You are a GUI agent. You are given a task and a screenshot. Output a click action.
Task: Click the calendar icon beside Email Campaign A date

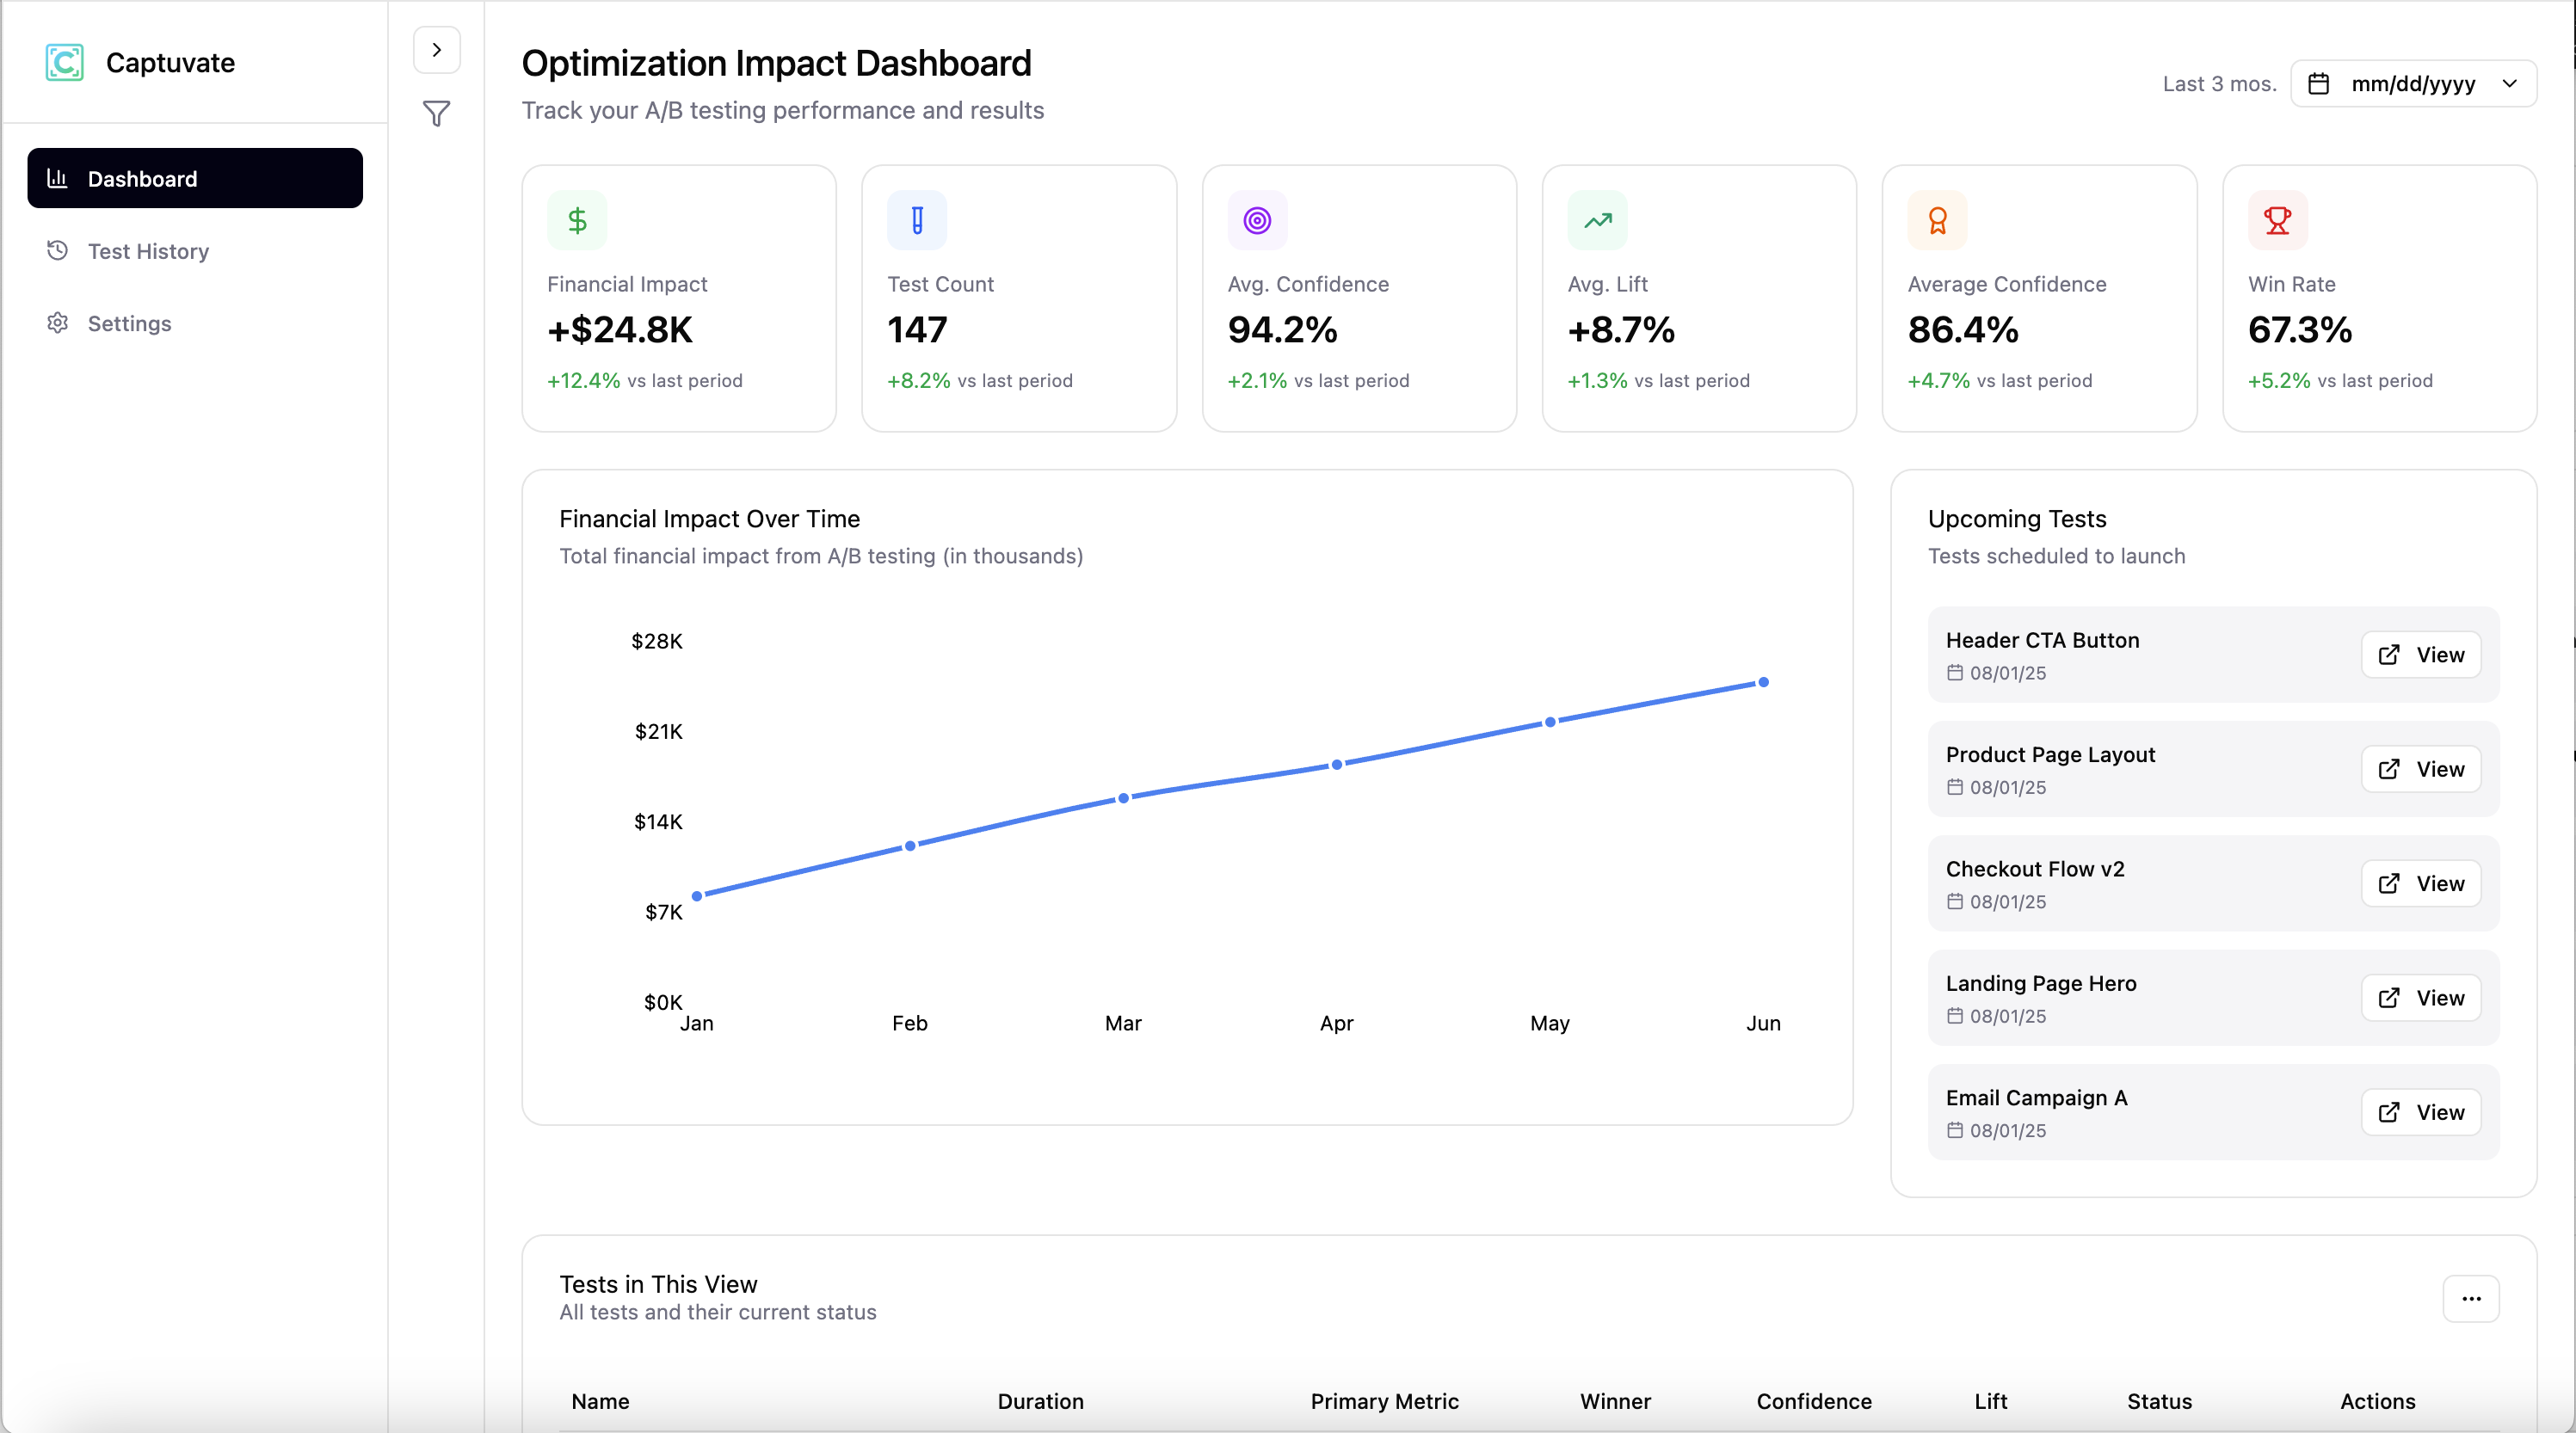coord(1954,1131)
